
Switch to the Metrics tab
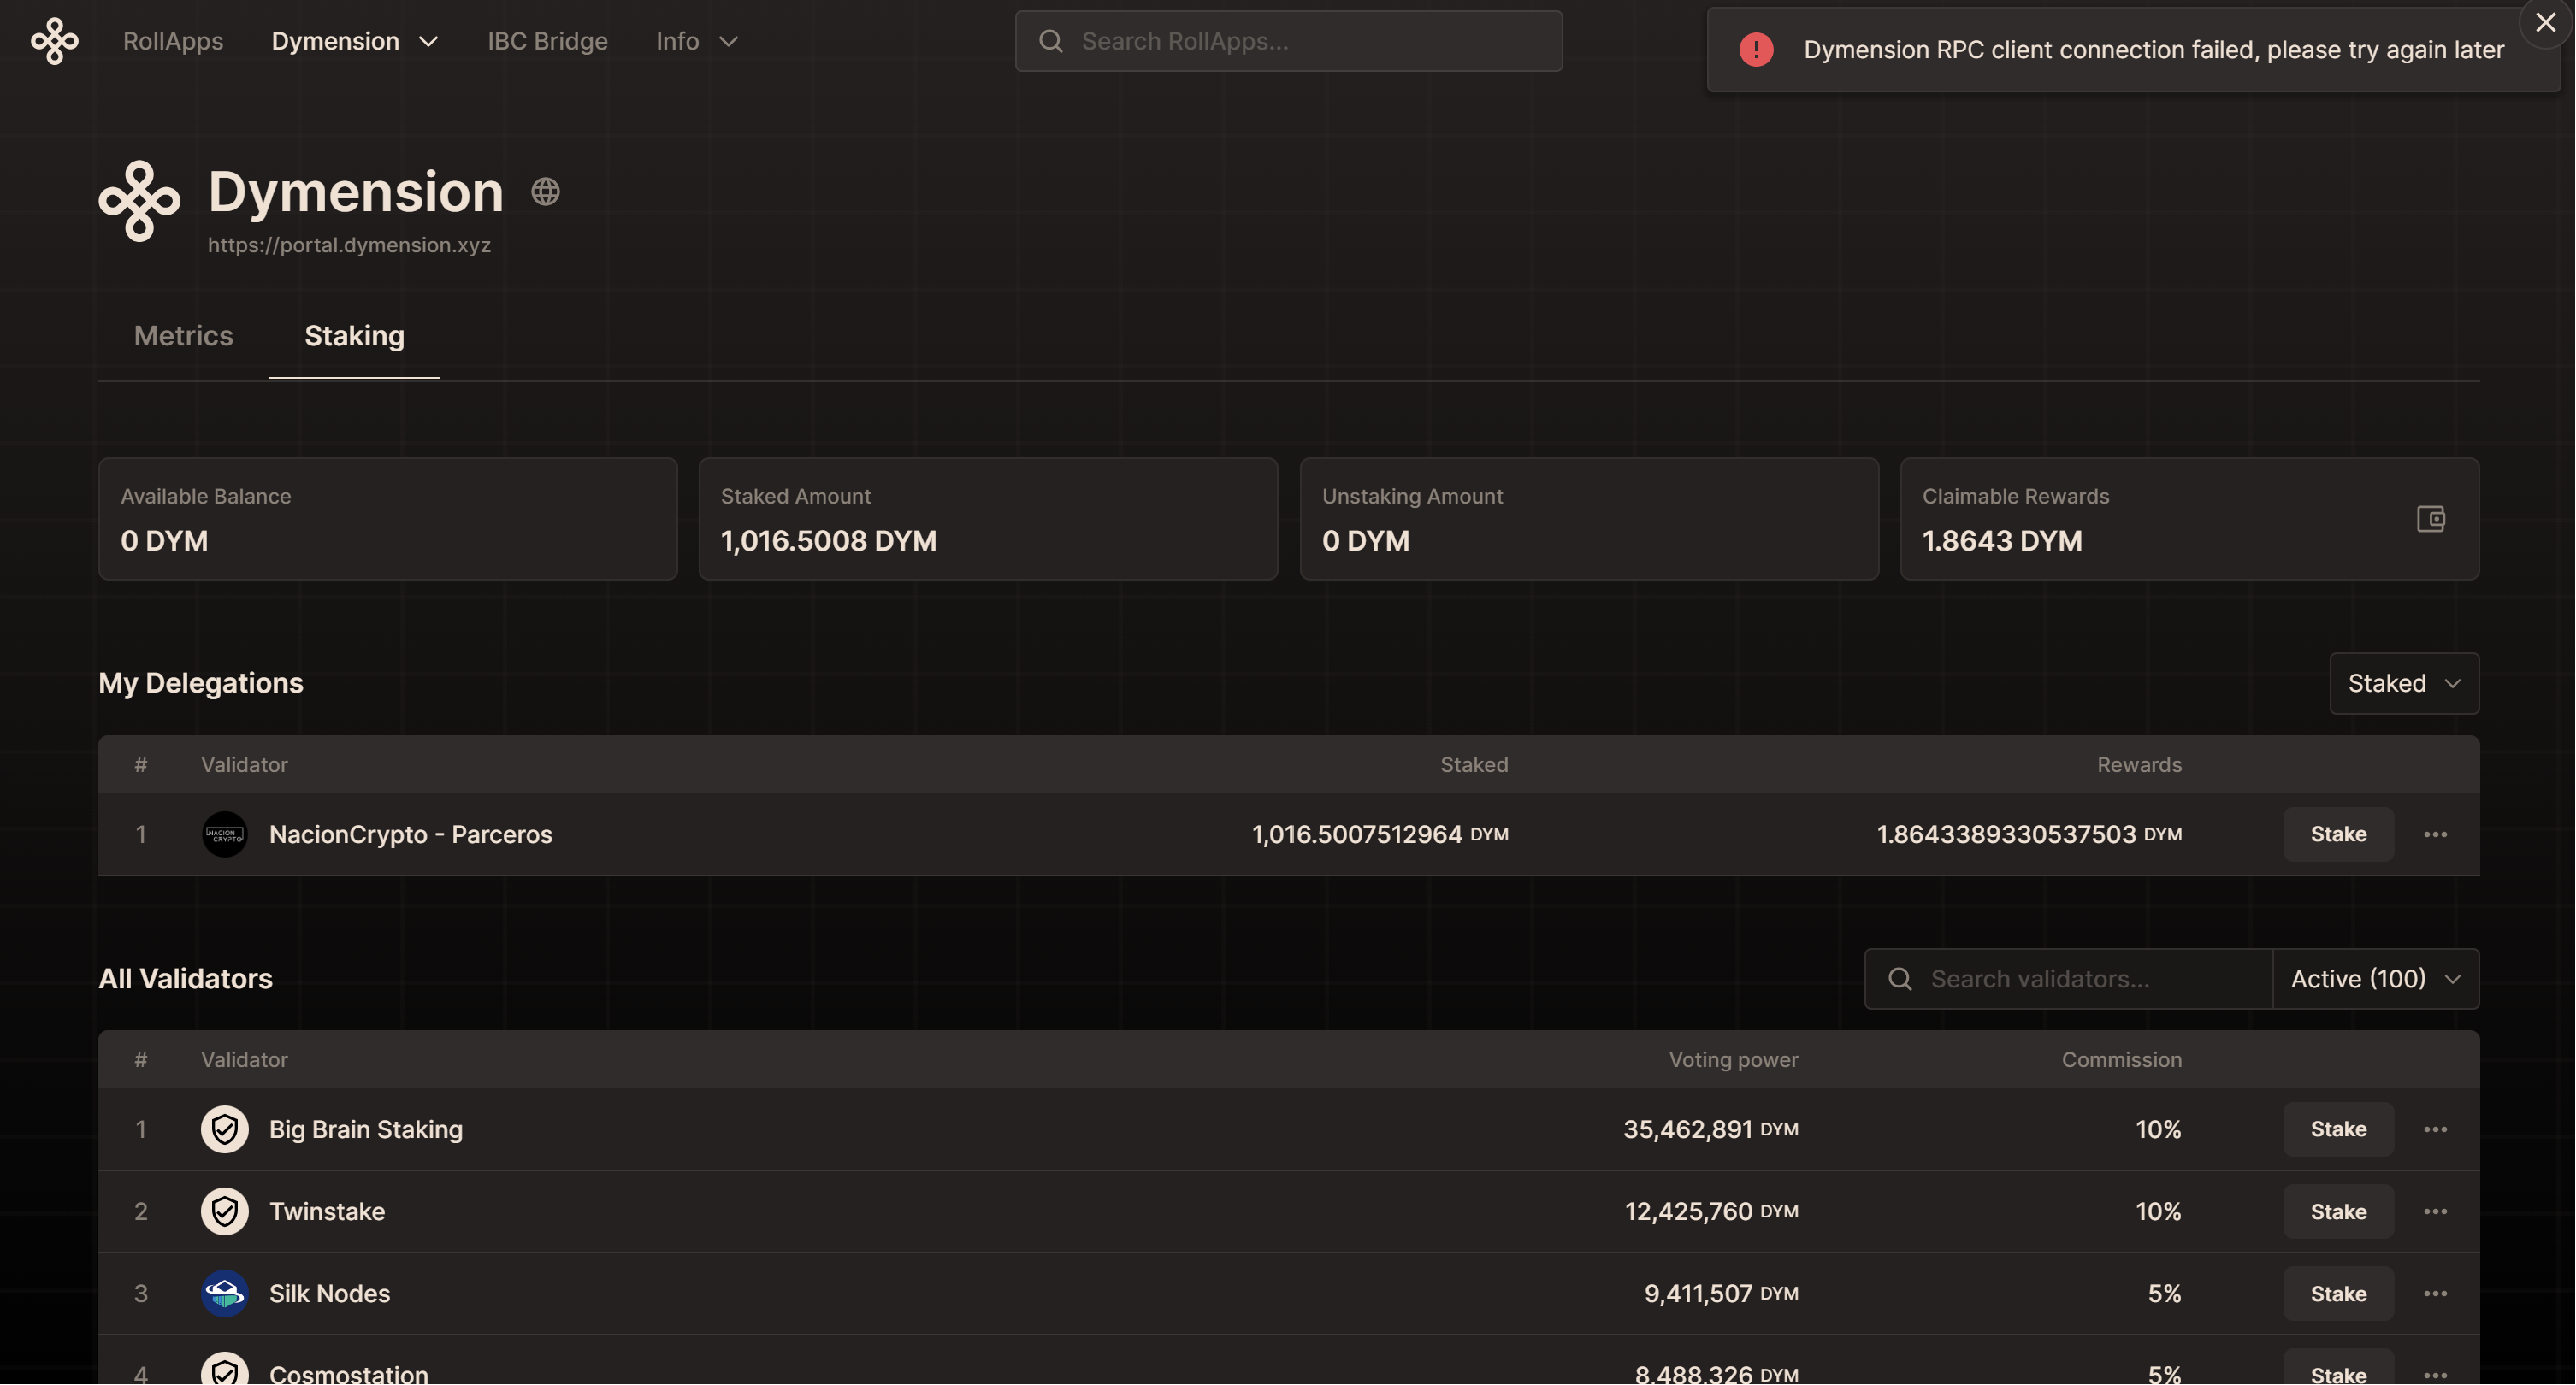pos(183,336)
